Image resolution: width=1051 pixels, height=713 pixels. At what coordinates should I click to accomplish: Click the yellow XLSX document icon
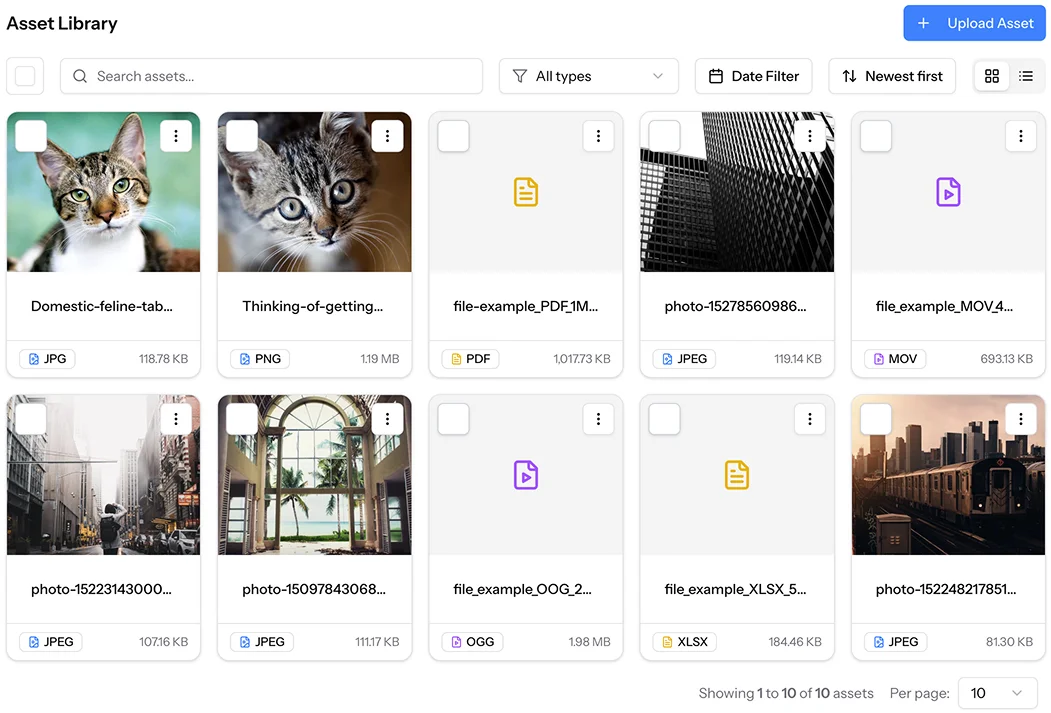coord(737,475)
